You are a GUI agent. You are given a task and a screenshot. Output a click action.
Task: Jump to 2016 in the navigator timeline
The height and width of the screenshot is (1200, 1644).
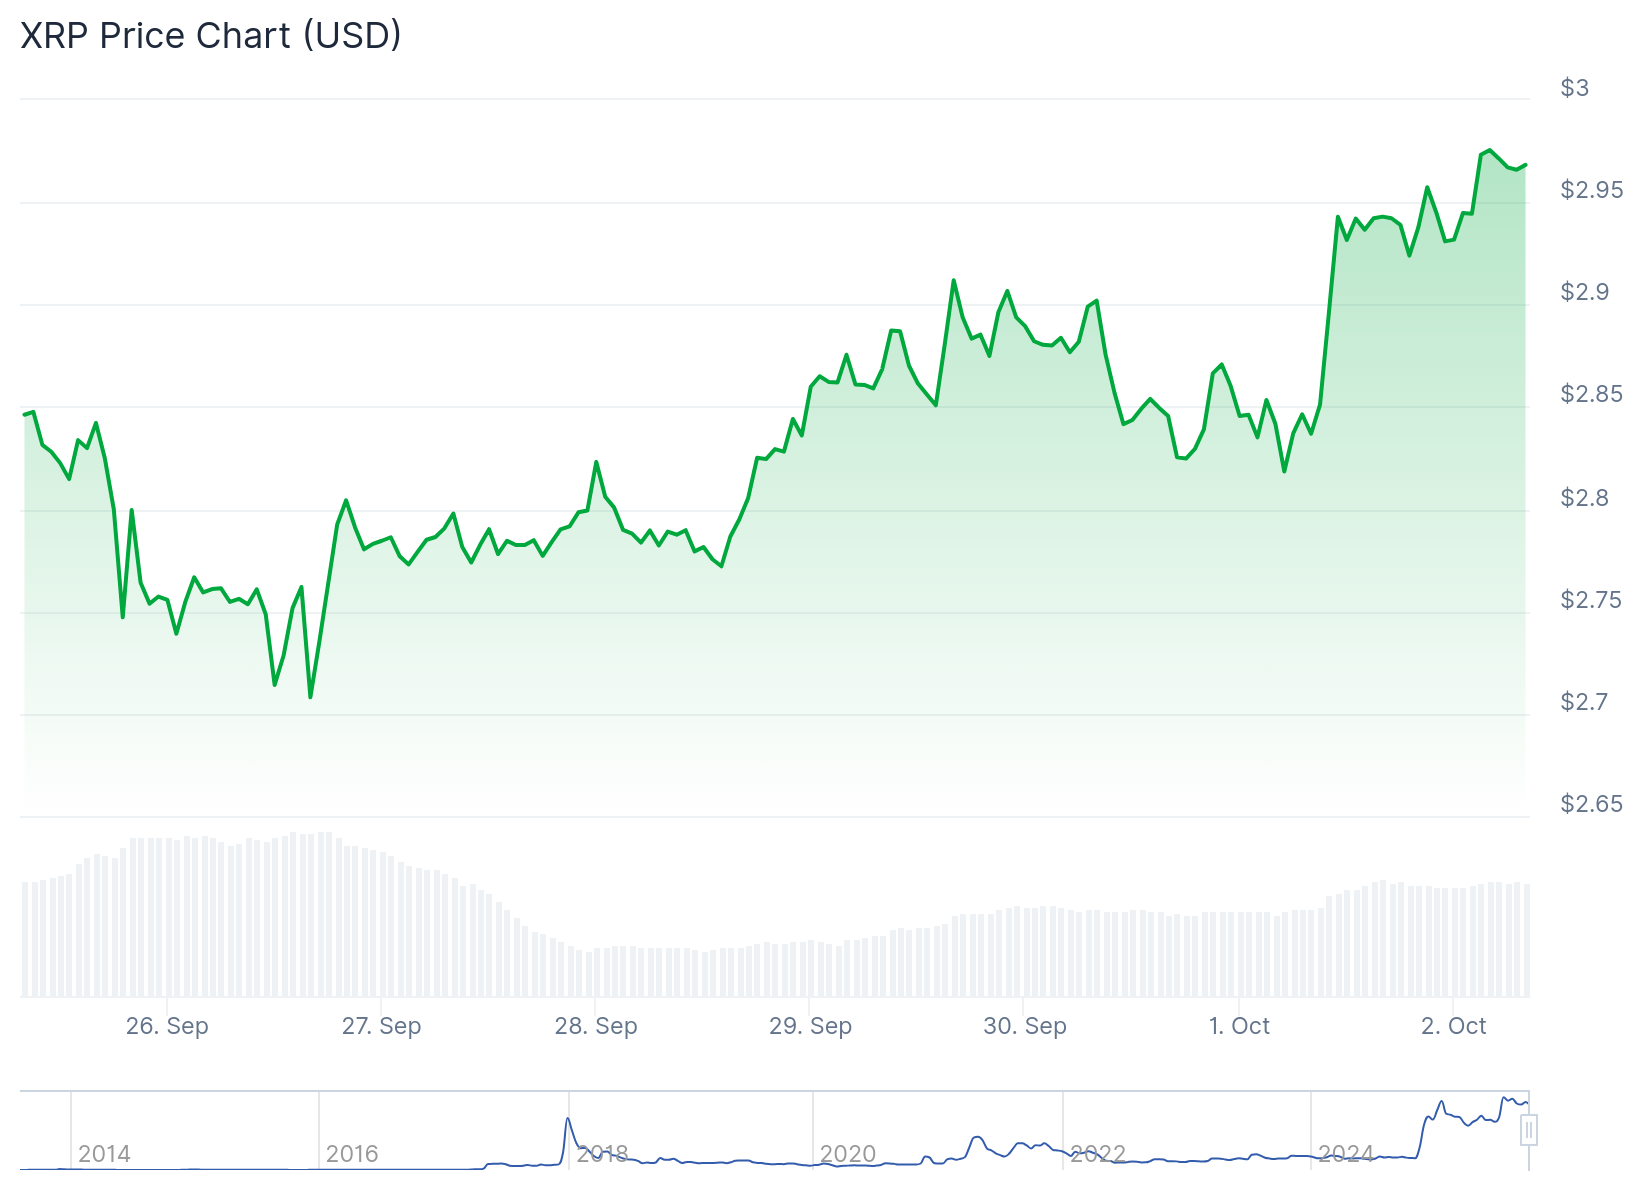(352, 1154)
